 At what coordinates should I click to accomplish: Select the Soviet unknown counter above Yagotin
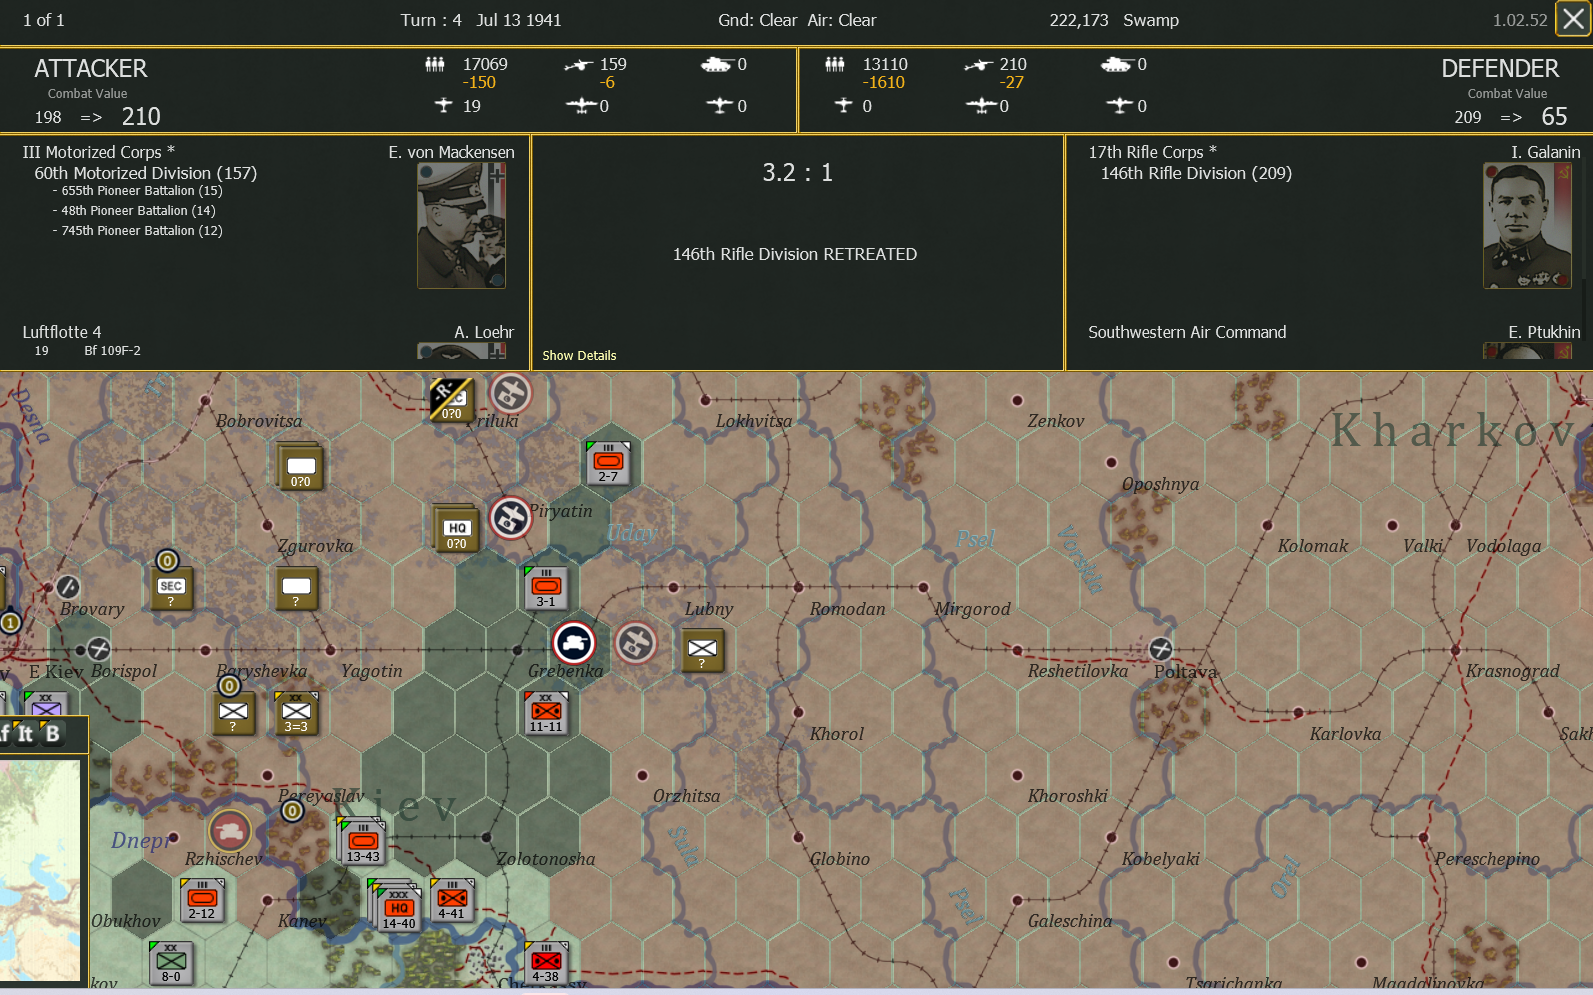[296, 588]
